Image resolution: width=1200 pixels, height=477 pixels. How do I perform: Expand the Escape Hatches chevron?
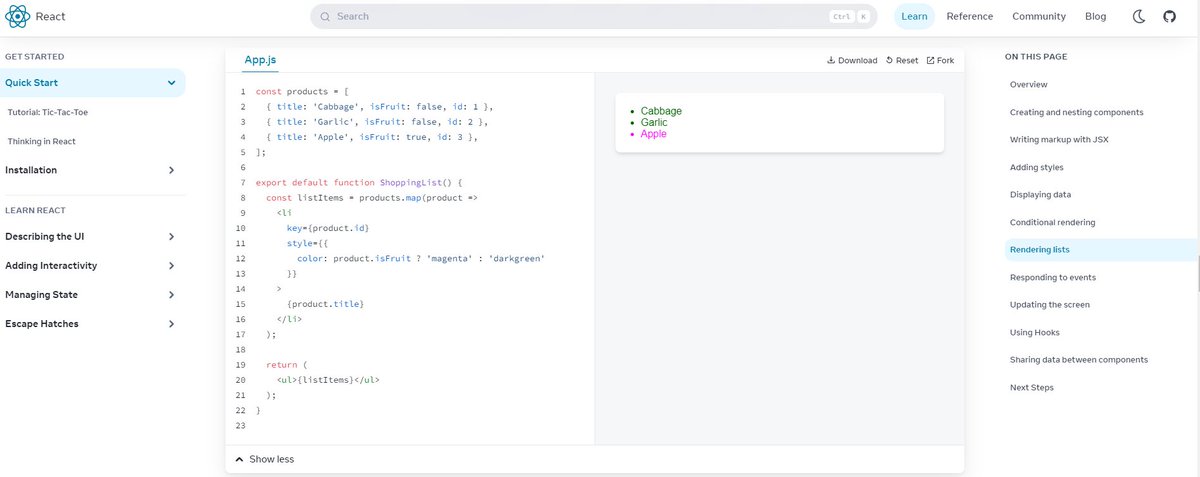coord(171,324)
